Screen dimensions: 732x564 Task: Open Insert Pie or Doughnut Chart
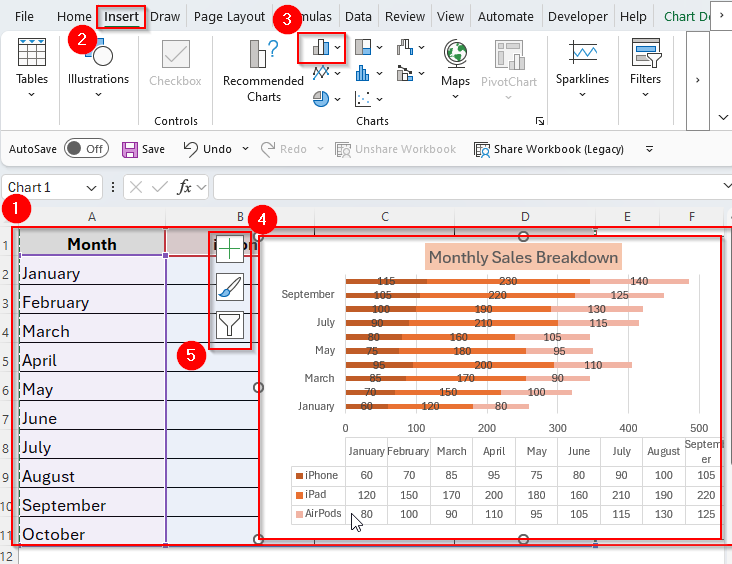pyautogui.click(x=321, y=99)
